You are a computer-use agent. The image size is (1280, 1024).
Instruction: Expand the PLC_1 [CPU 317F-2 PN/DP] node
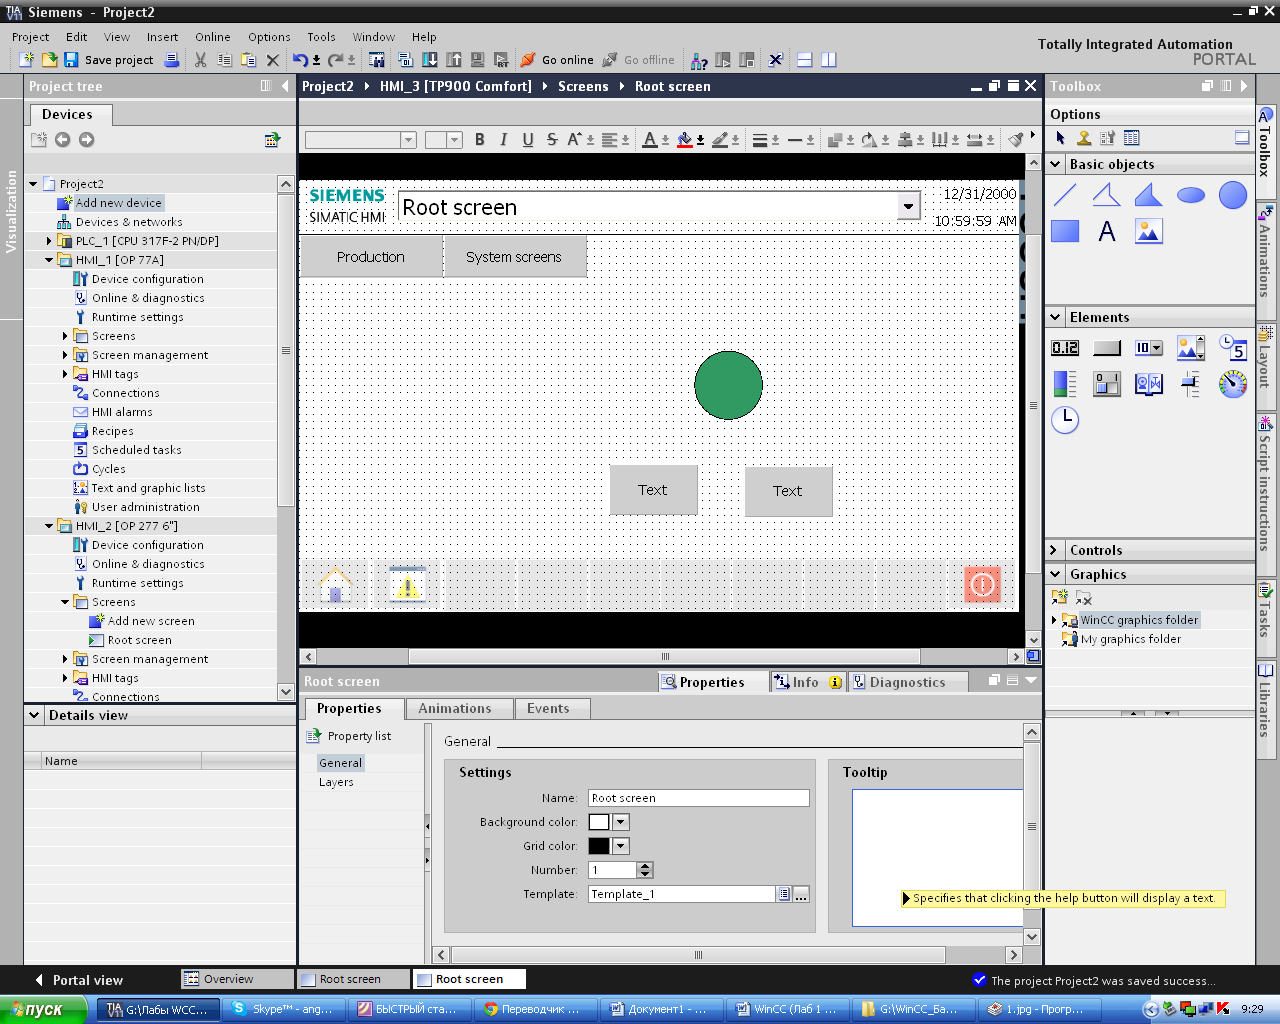pos(49,241)
